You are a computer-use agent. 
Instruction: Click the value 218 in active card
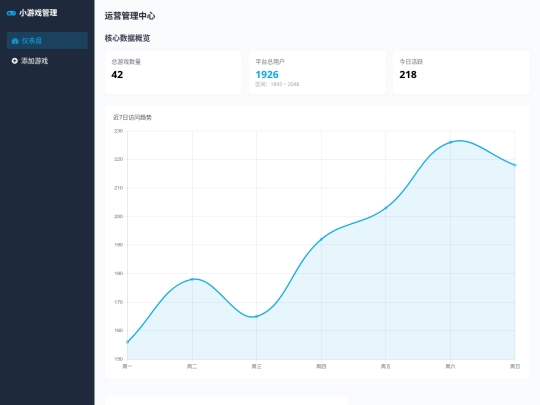(408, 75)
